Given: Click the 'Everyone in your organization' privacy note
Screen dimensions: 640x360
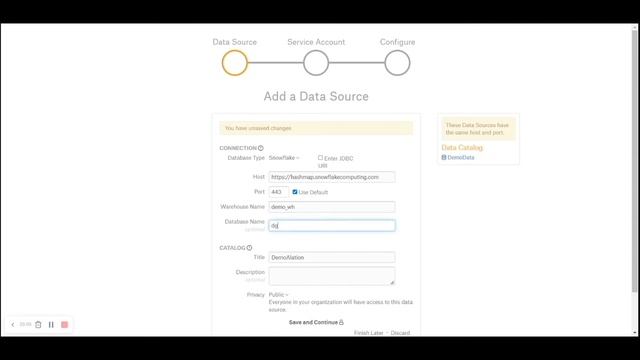Looking at the screenshot, I should (x=340, y=306).
